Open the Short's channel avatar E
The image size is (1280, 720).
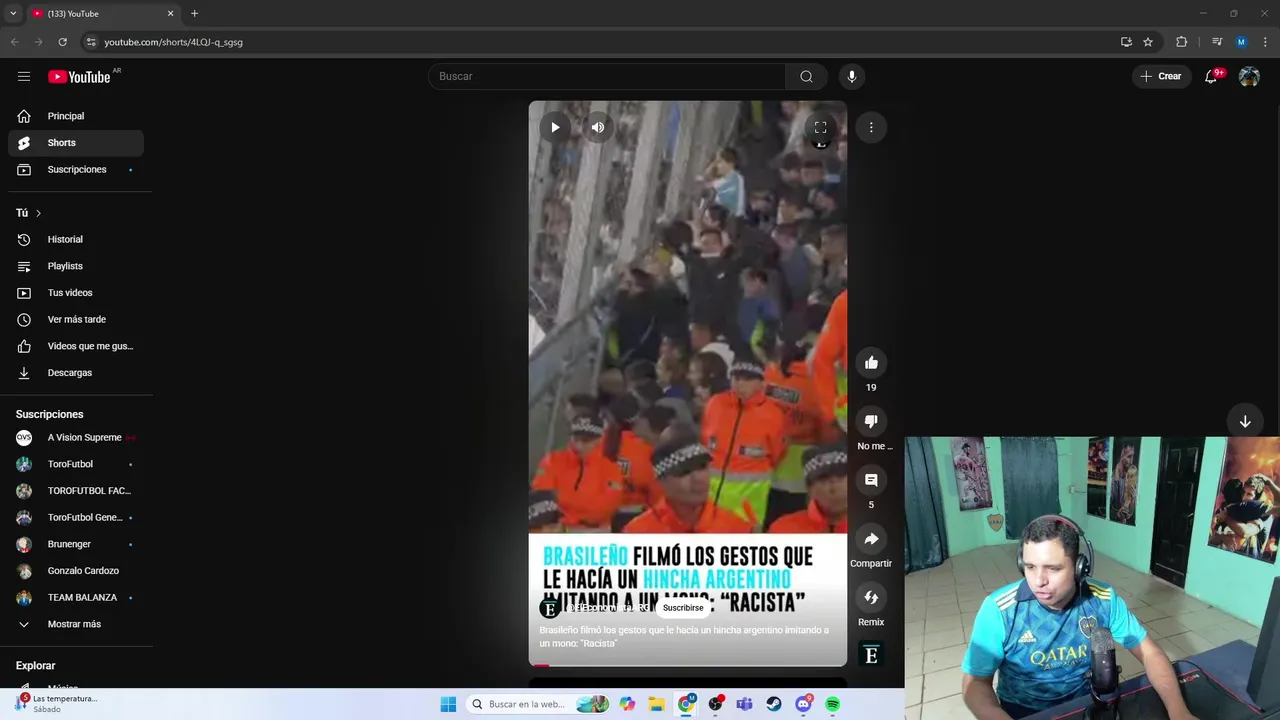[x=549, y=608]
